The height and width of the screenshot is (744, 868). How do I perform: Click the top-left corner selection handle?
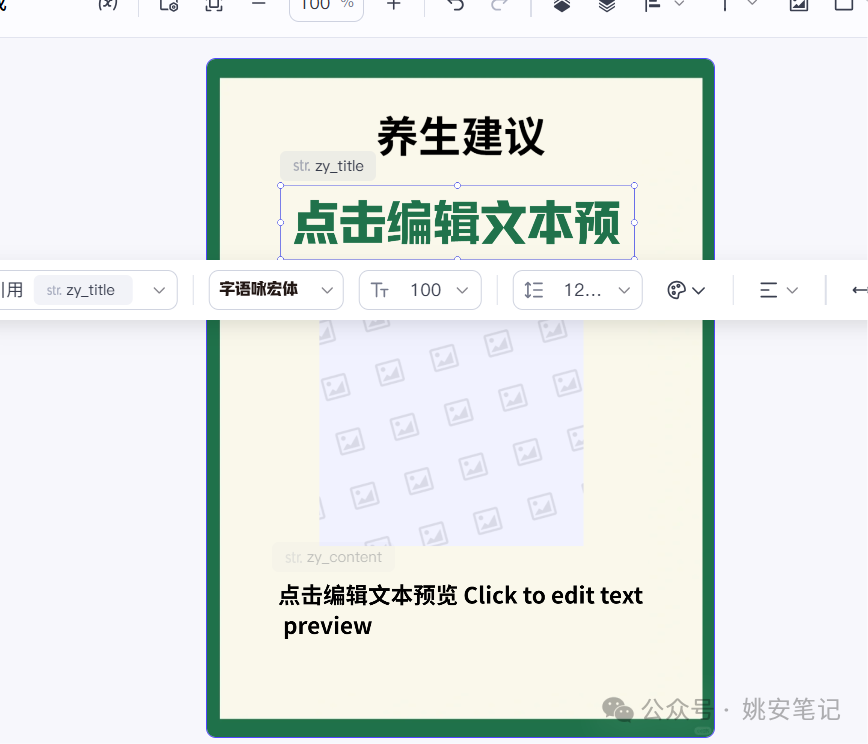tap(281, 185)
